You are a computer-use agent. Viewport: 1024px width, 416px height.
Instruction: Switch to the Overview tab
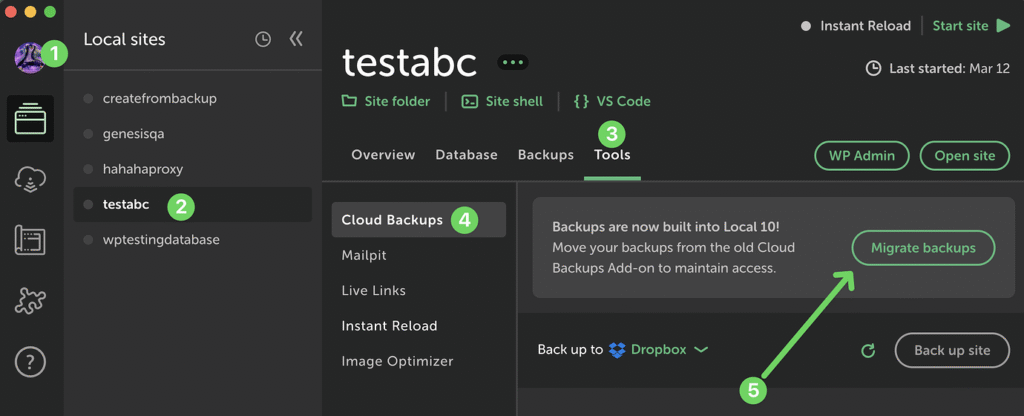383,155
